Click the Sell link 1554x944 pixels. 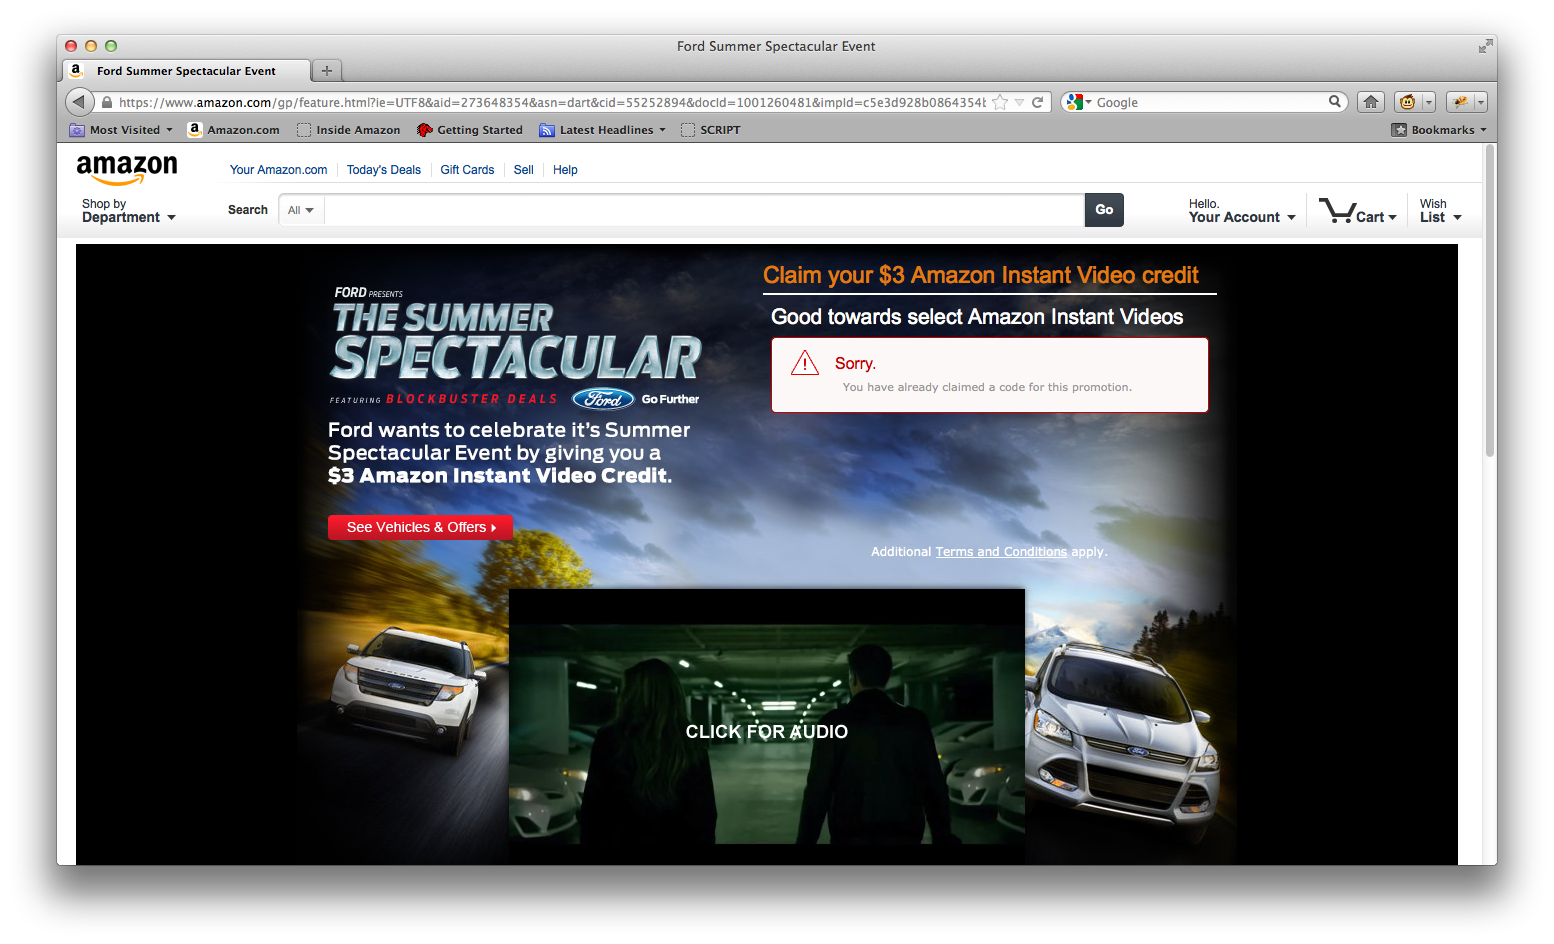click(x=523, y=170)
